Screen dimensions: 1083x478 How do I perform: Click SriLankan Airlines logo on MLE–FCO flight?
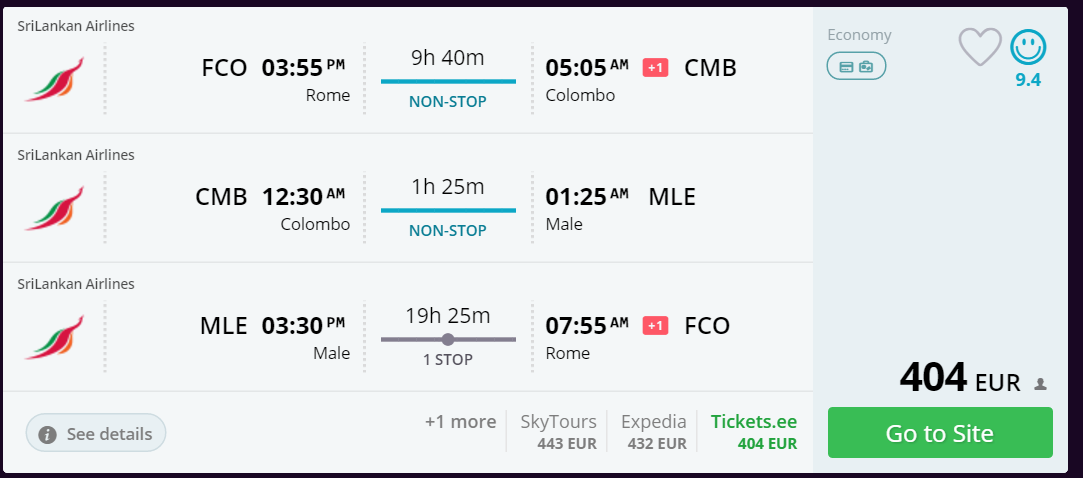click(55, 338)
